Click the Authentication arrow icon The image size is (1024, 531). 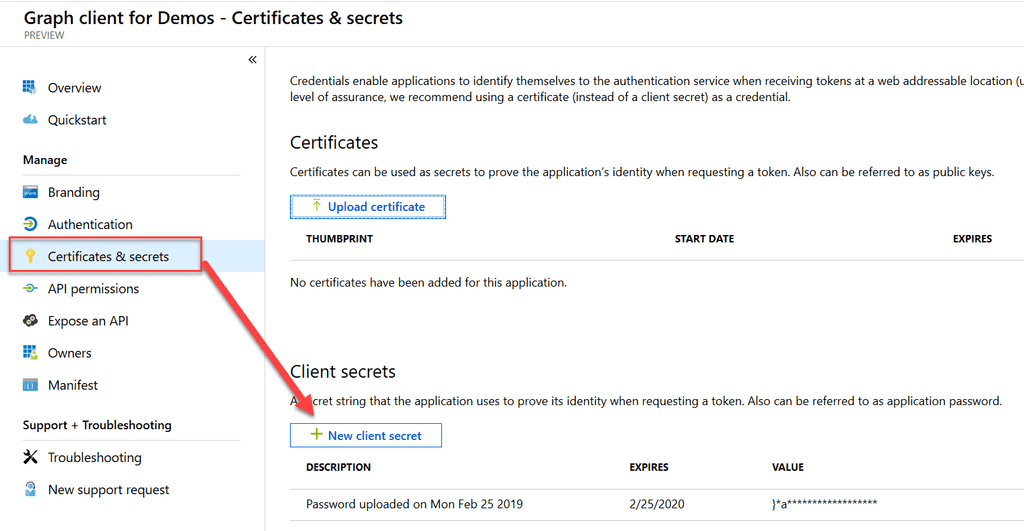click(x=30, y=224)
